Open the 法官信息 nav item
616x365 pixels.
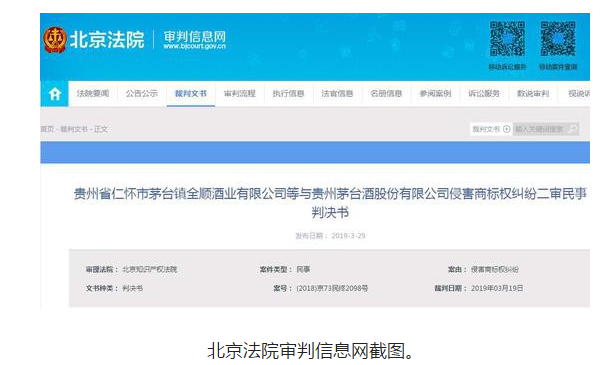point(337,94)
